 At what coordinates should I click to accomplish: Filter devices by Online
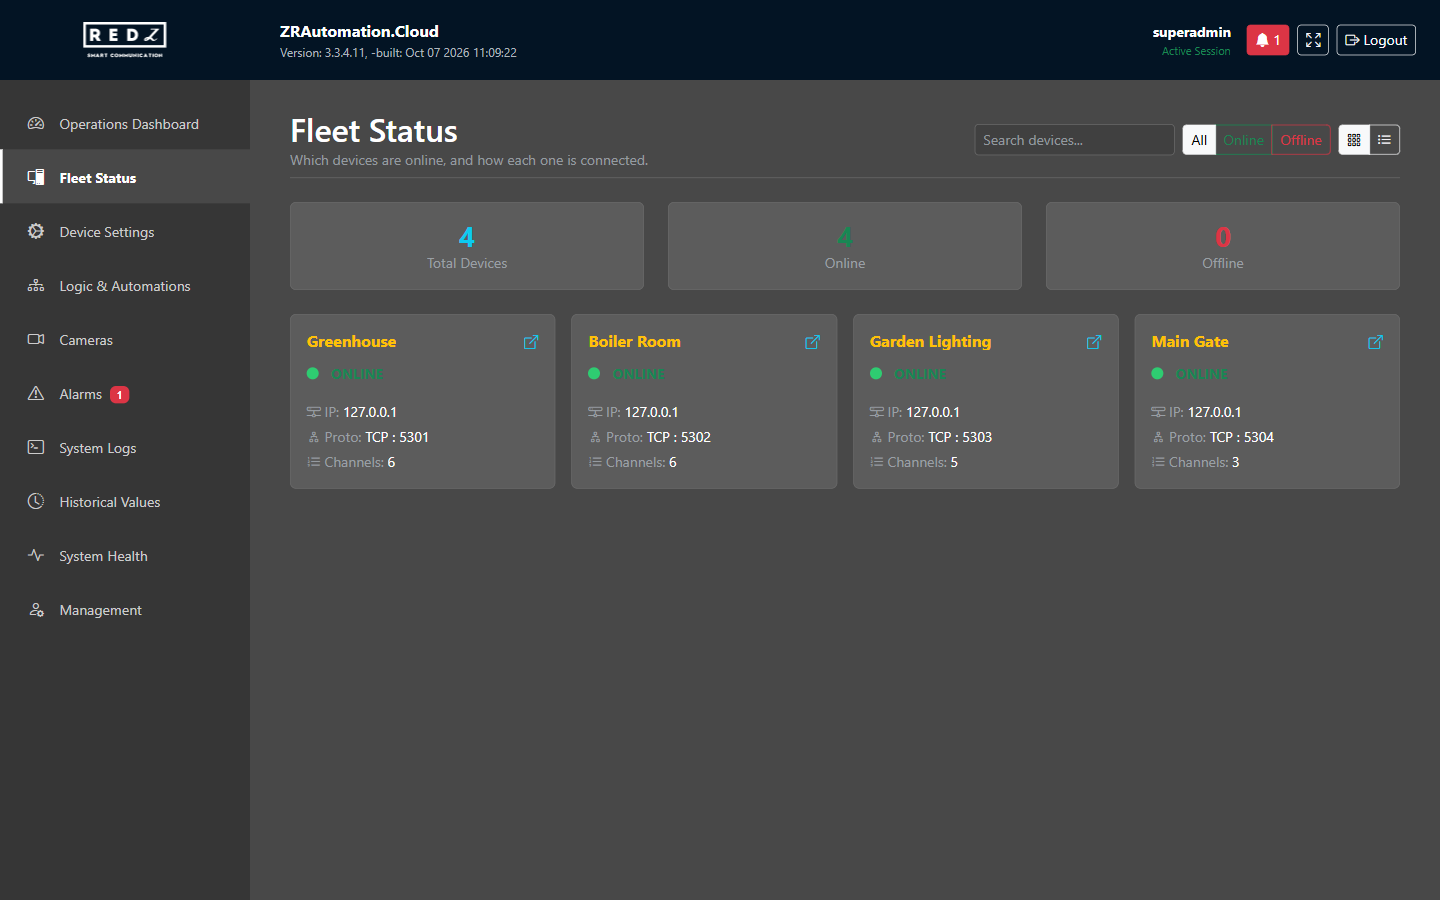1243,140
